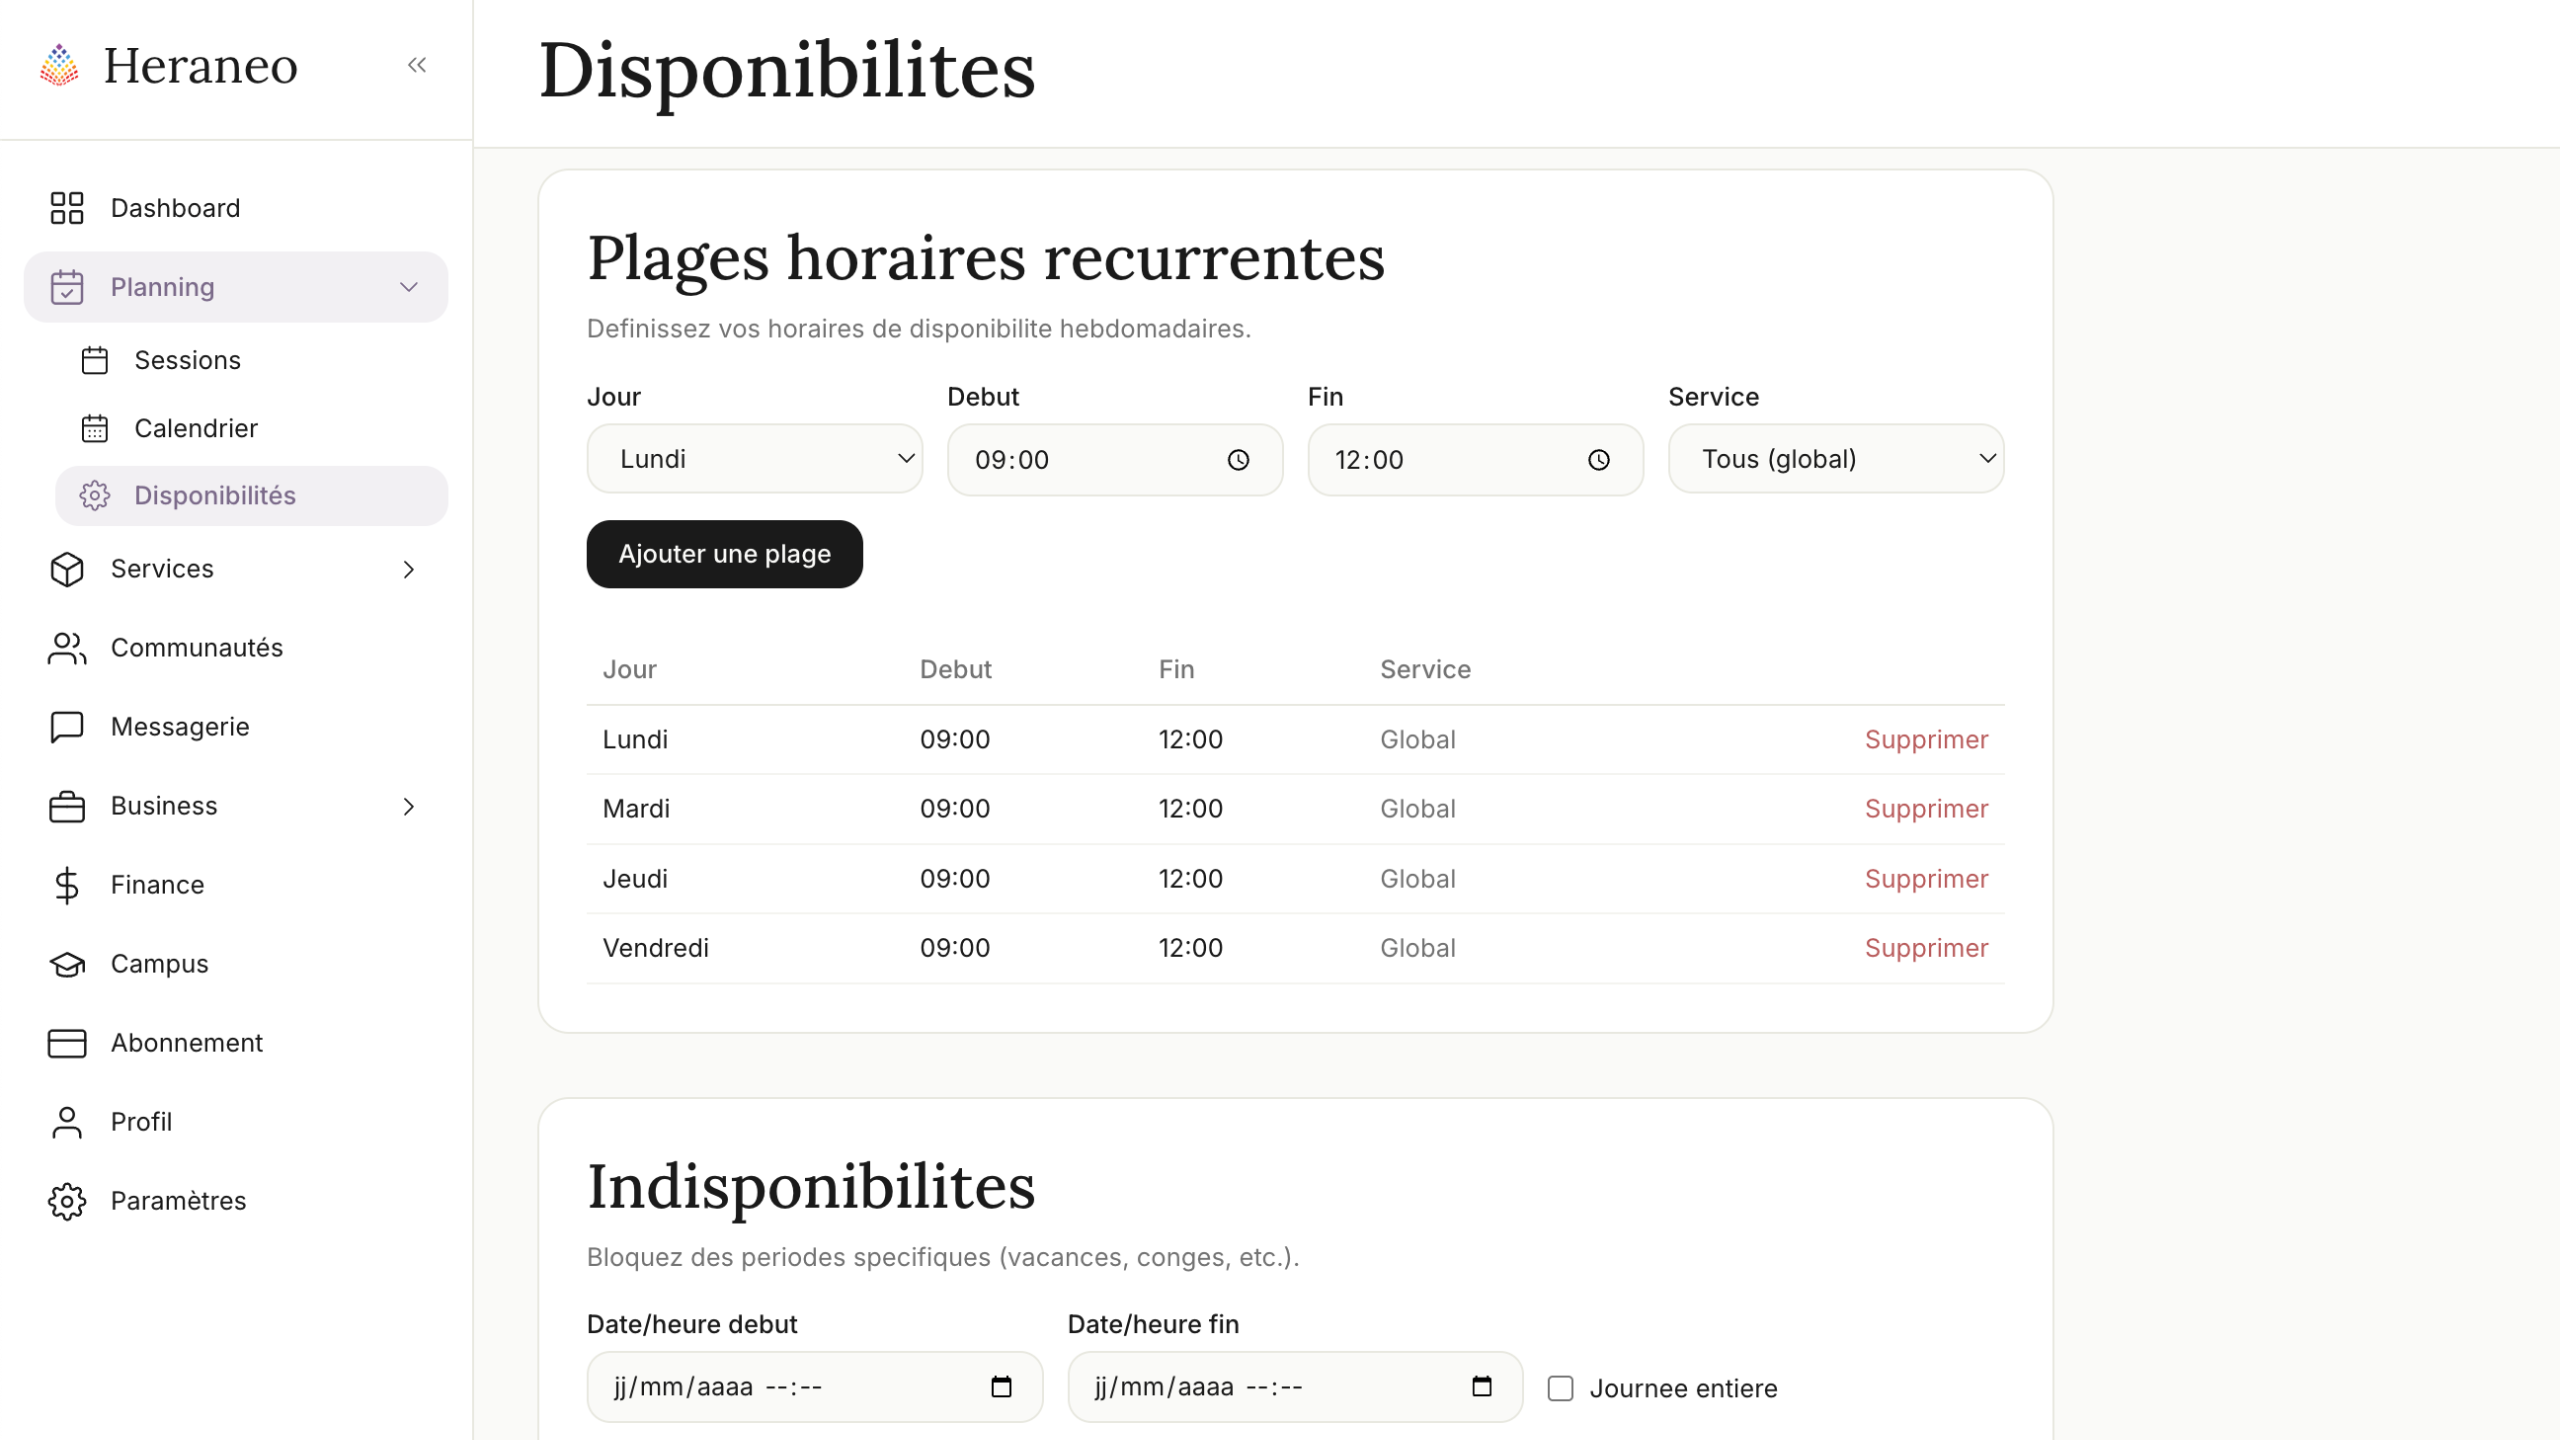This screenshot has height=1440, width=2560.
Task: Delete the Mardi time slot via Supprimer
Action: click(x=1925, y=809)
